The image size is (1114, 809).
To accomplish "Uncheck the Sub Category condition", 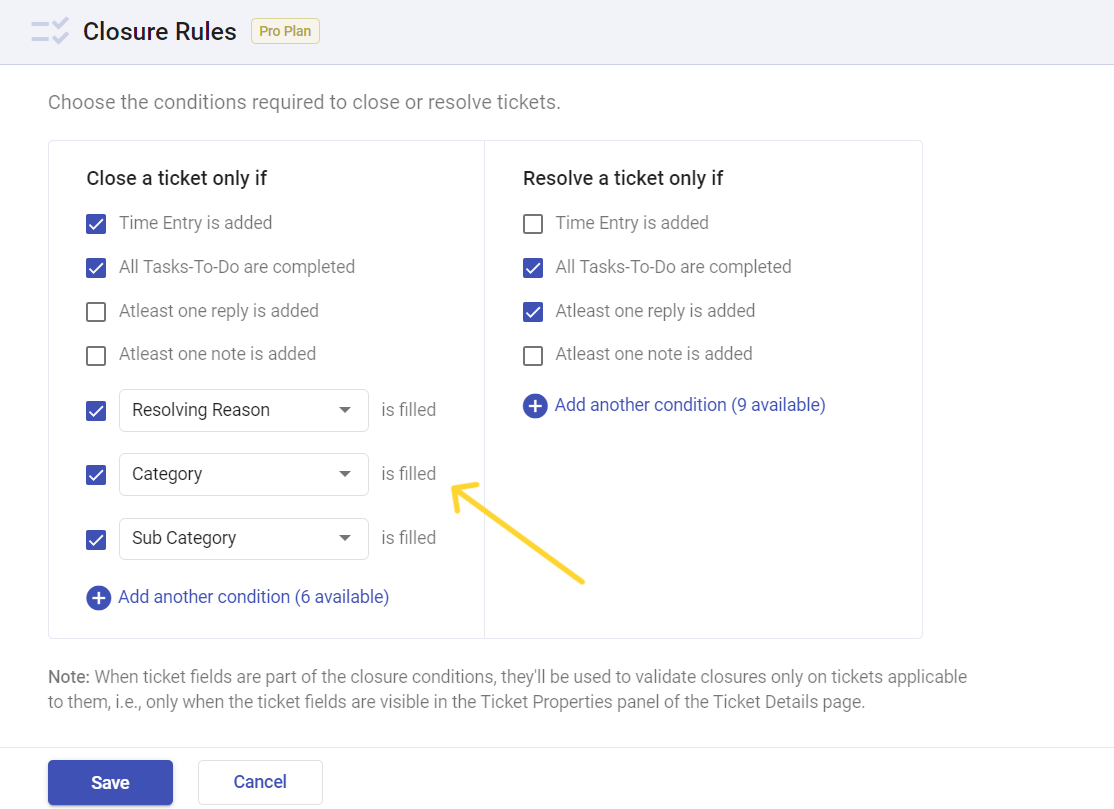I will click(96, 538).
